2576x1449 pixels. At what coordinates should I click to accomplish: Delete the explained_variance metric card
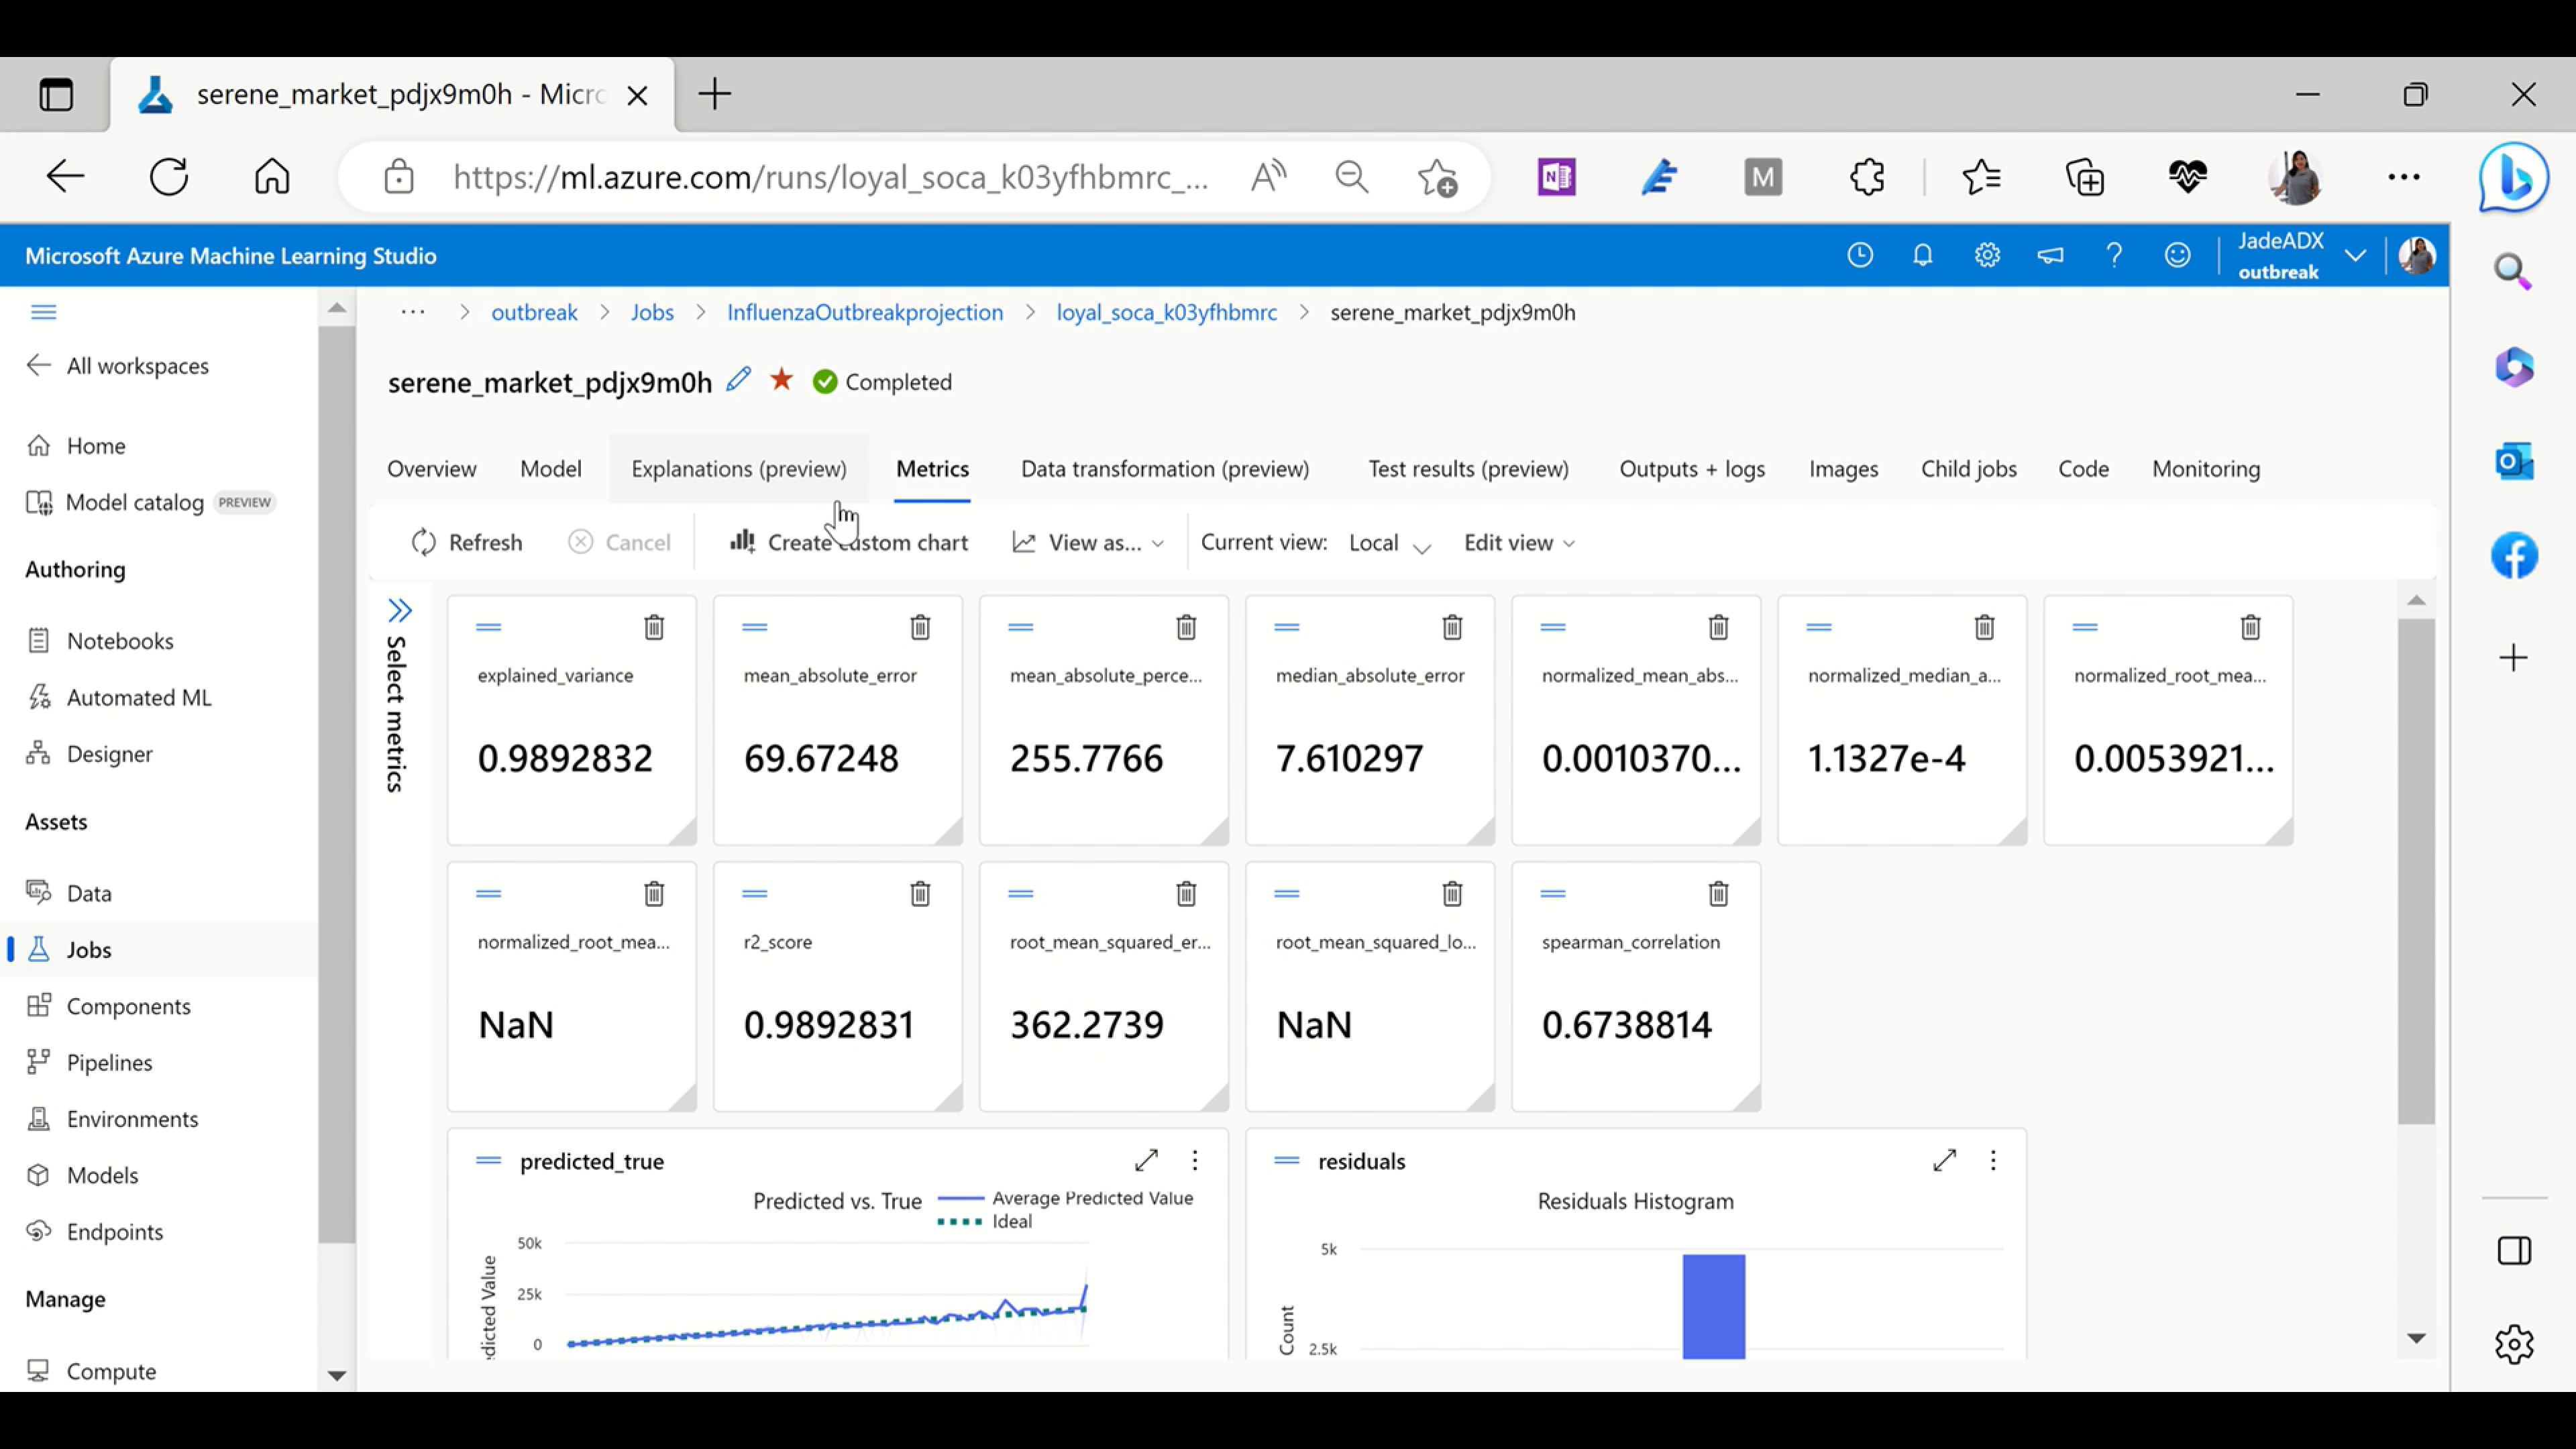tap(654, 627)
